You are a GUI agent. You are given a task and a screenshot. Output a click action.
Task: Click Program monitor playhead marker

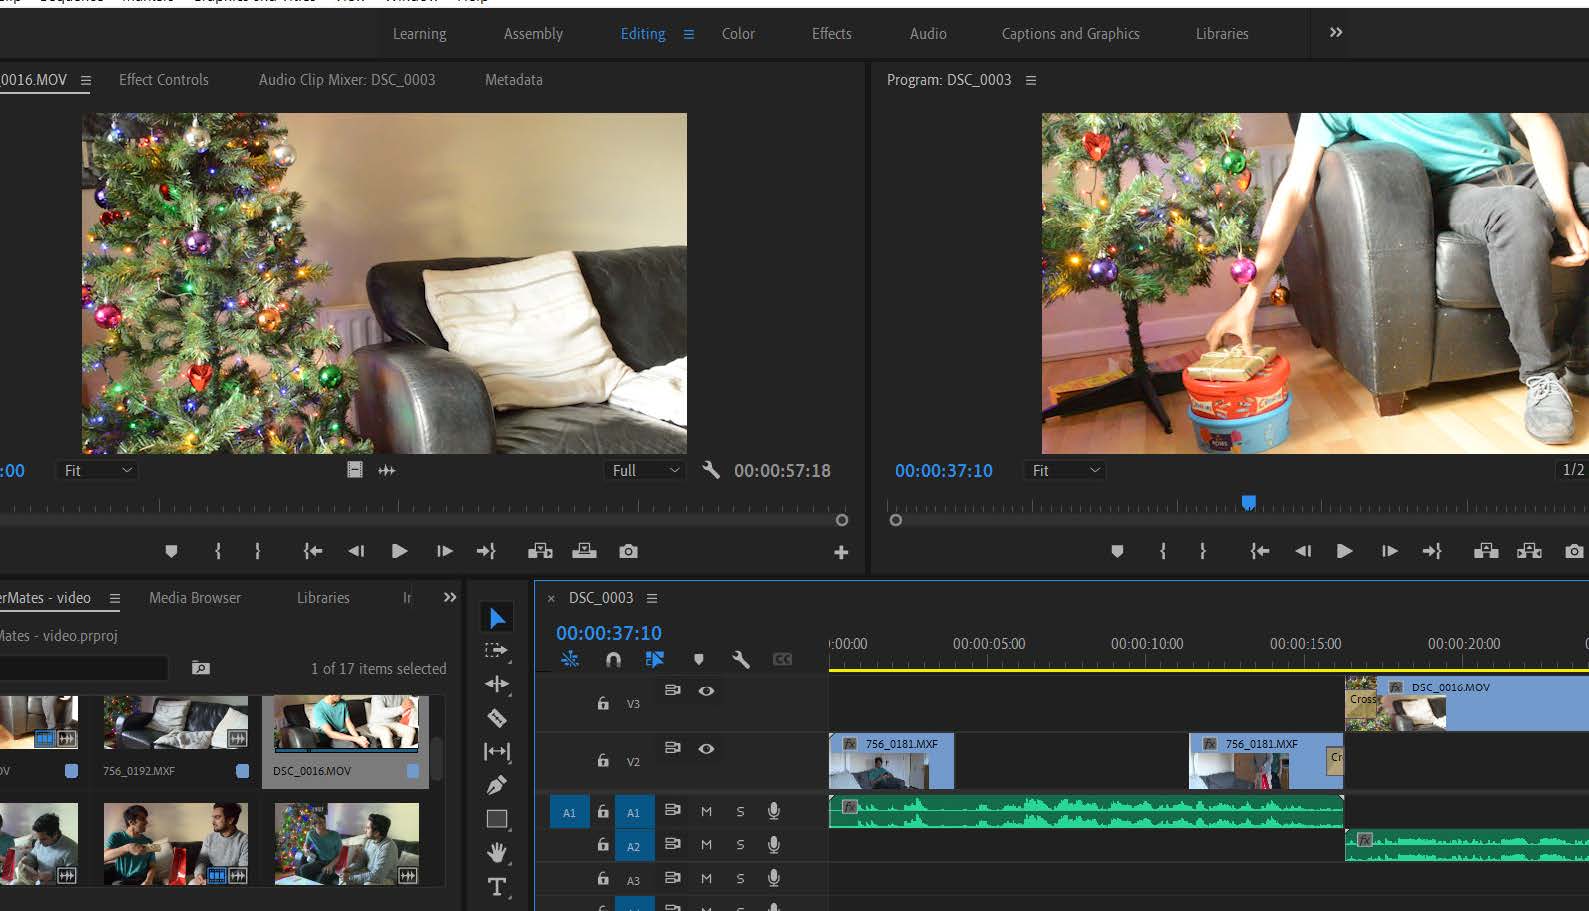tap(1248, 502)
